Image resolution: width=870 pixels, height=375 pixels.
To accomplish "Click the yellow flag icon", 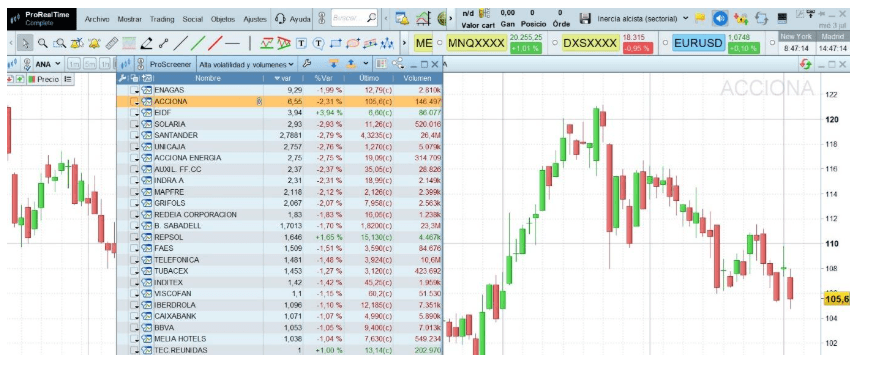I will click(x=700, y=18).
